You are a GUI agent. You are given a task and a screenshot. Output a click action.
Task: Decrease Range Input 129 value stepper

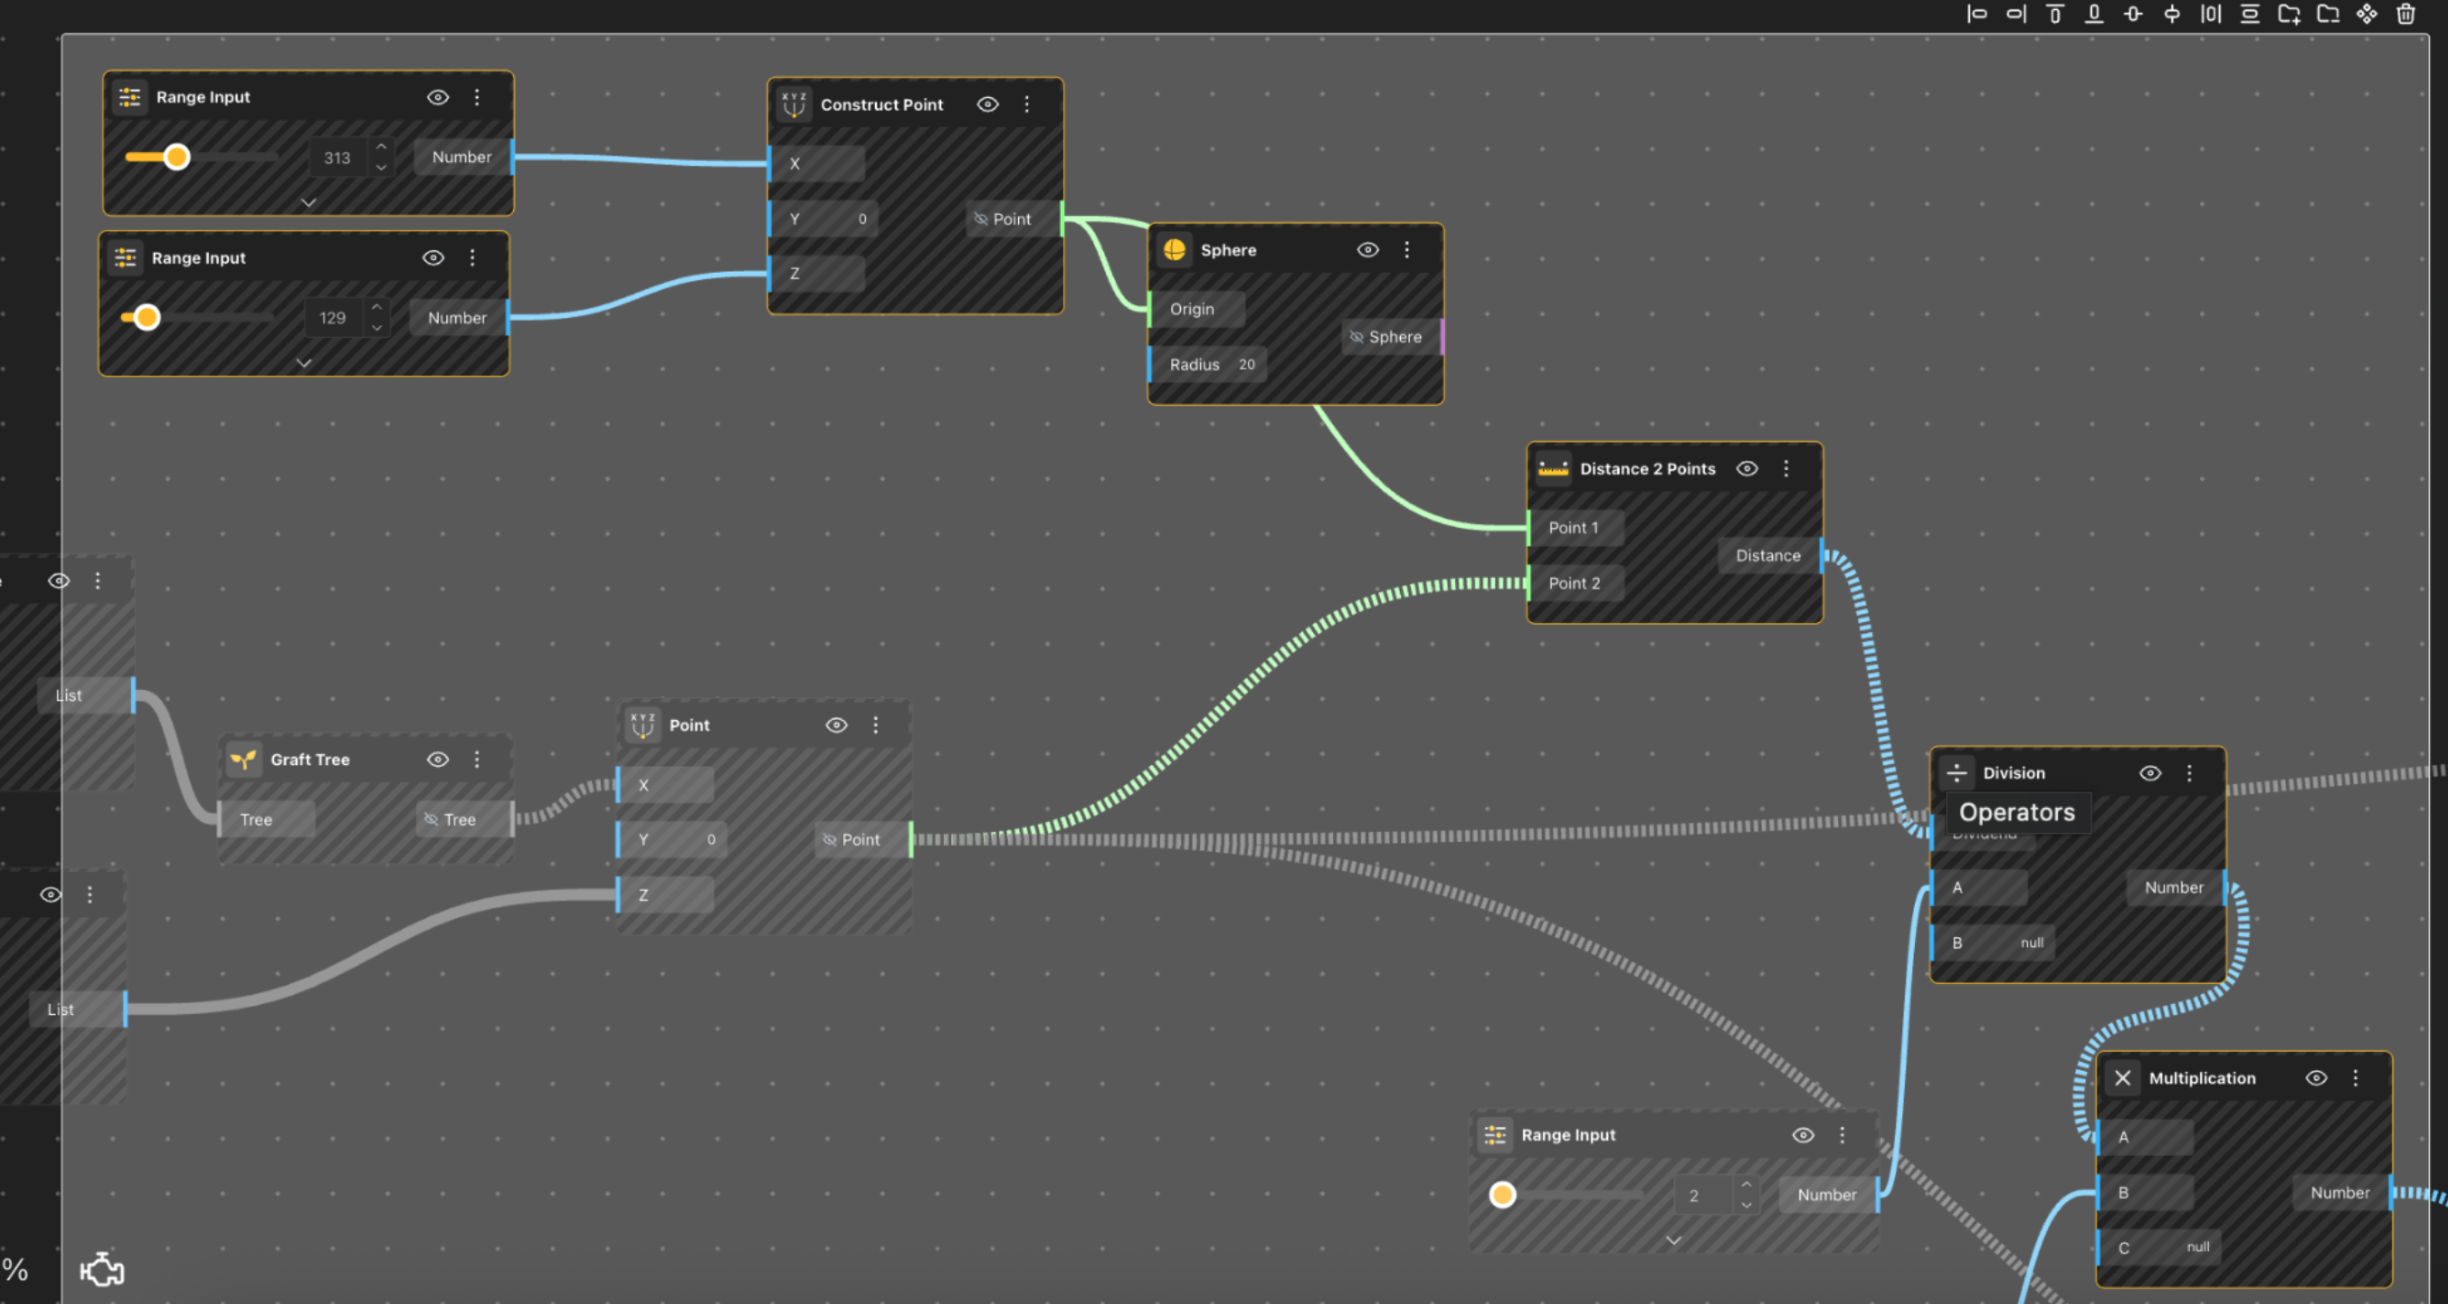point(377,328)
